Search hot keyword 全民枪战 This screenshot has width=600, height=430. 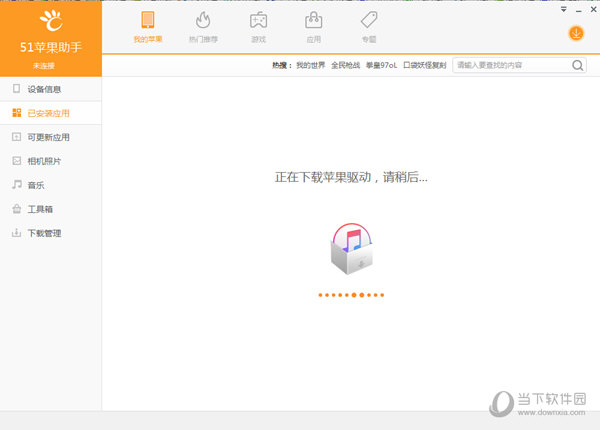(x=346, y=65)
